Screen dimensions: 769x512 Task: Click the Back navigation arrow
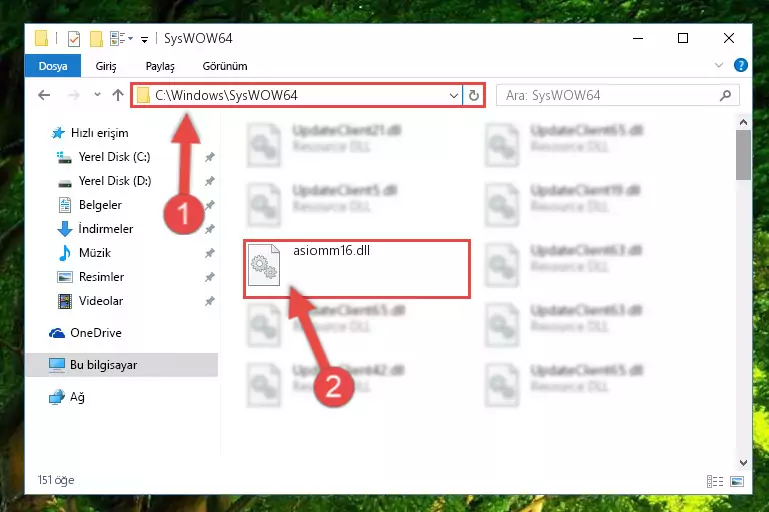[44, 95]
